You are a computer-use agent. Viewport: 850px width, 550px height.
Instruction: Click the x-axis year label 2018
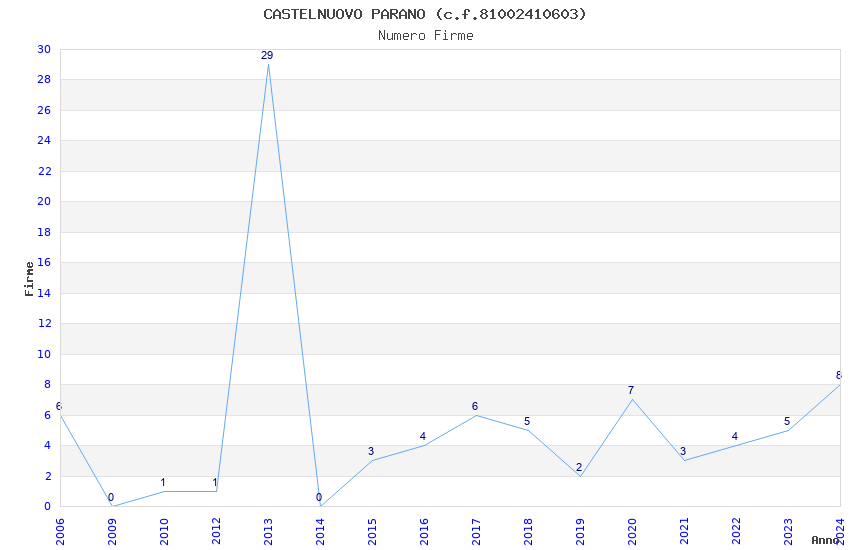click(x=529, y=532)
